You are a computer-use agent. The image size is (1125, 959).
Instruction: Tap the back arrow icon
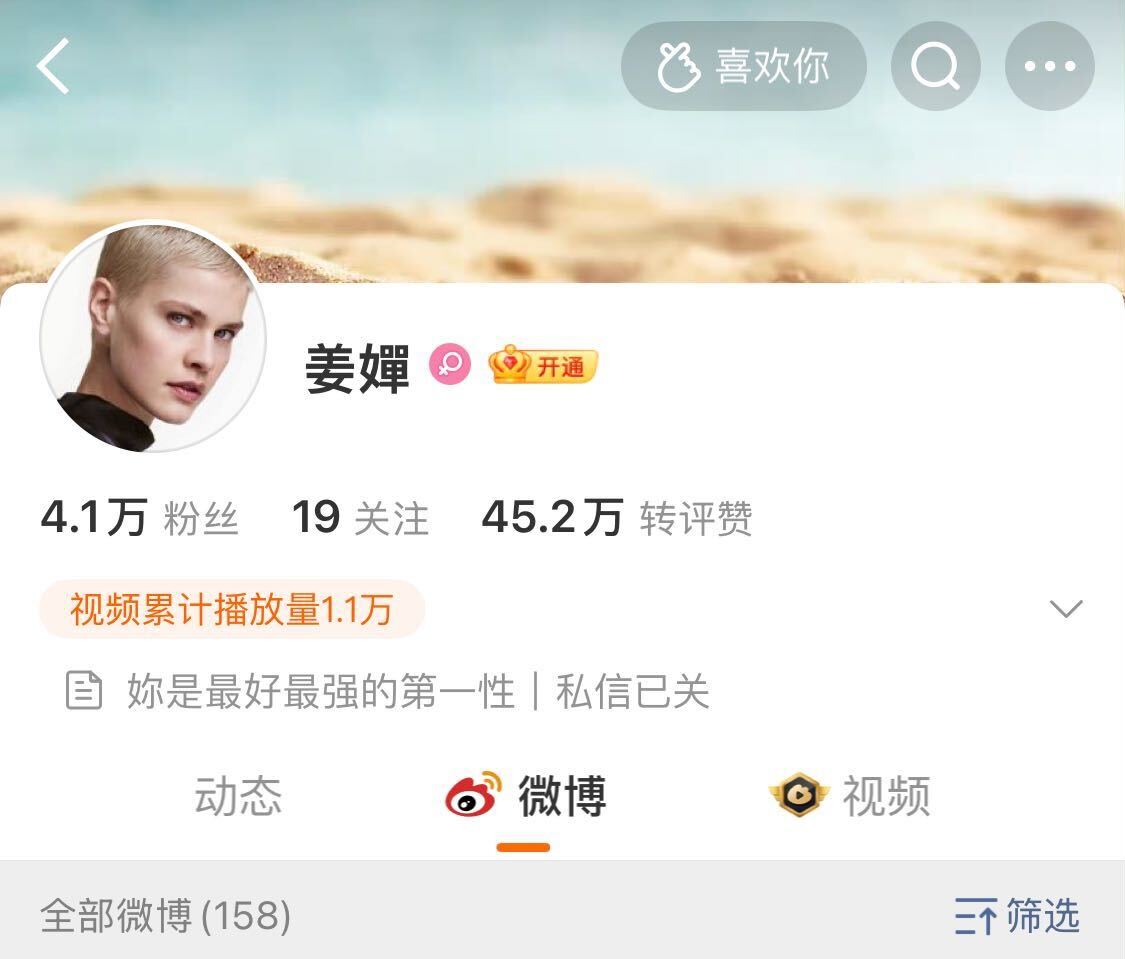[53, 66]
